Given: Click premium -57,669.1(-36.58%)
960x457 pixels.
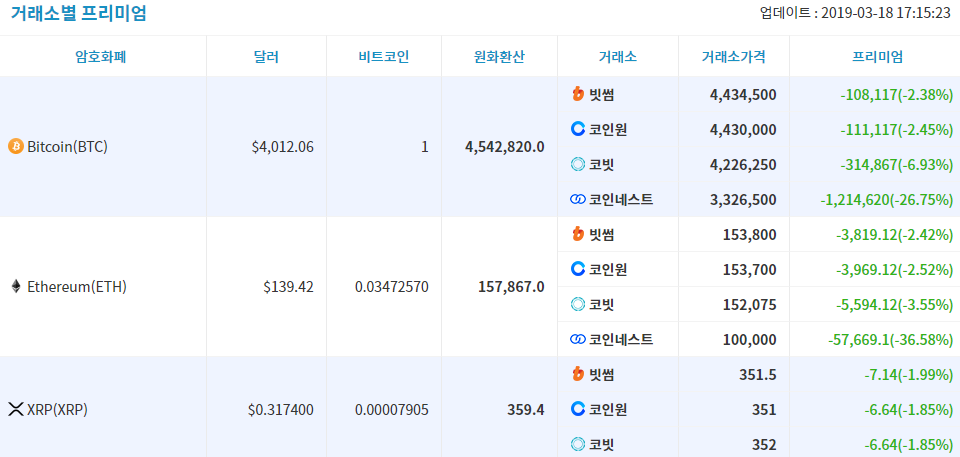Looking at the screenshot, I should click(x=891, y=339).
